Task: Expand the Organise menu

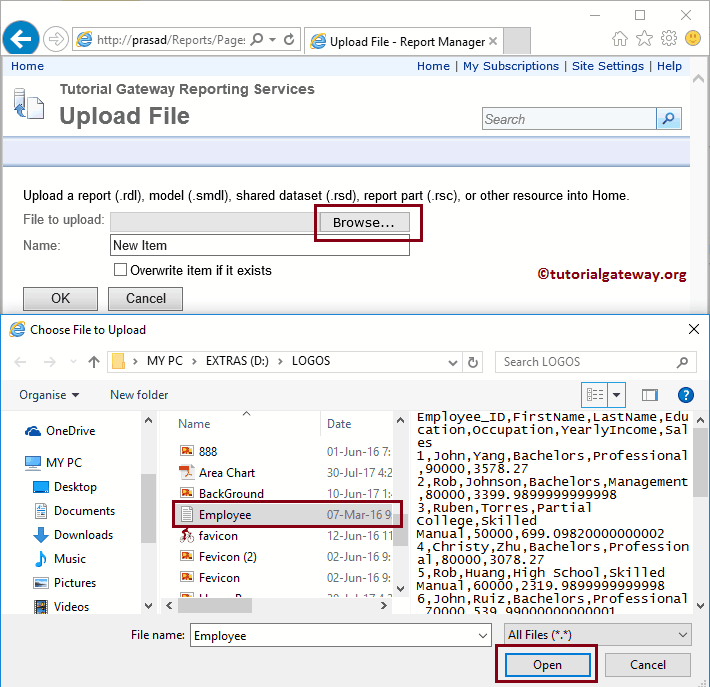Action: [49, 395]
